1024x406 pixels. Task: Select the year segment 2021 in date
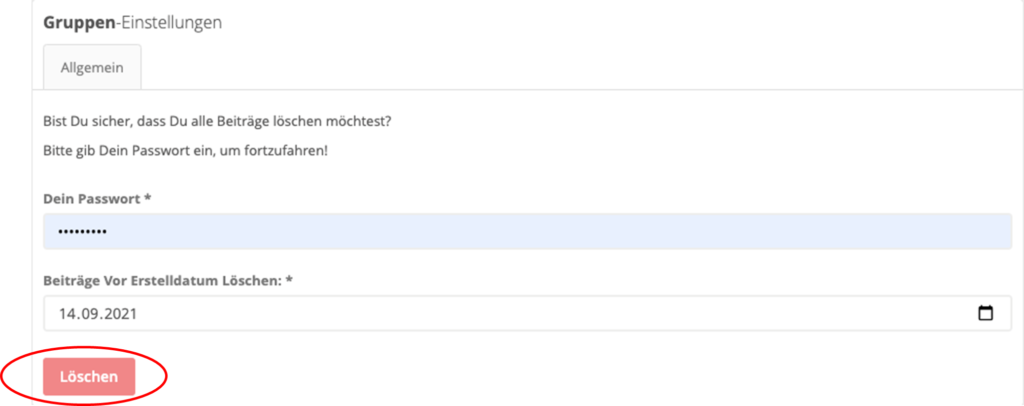click(x=120, y=313)
